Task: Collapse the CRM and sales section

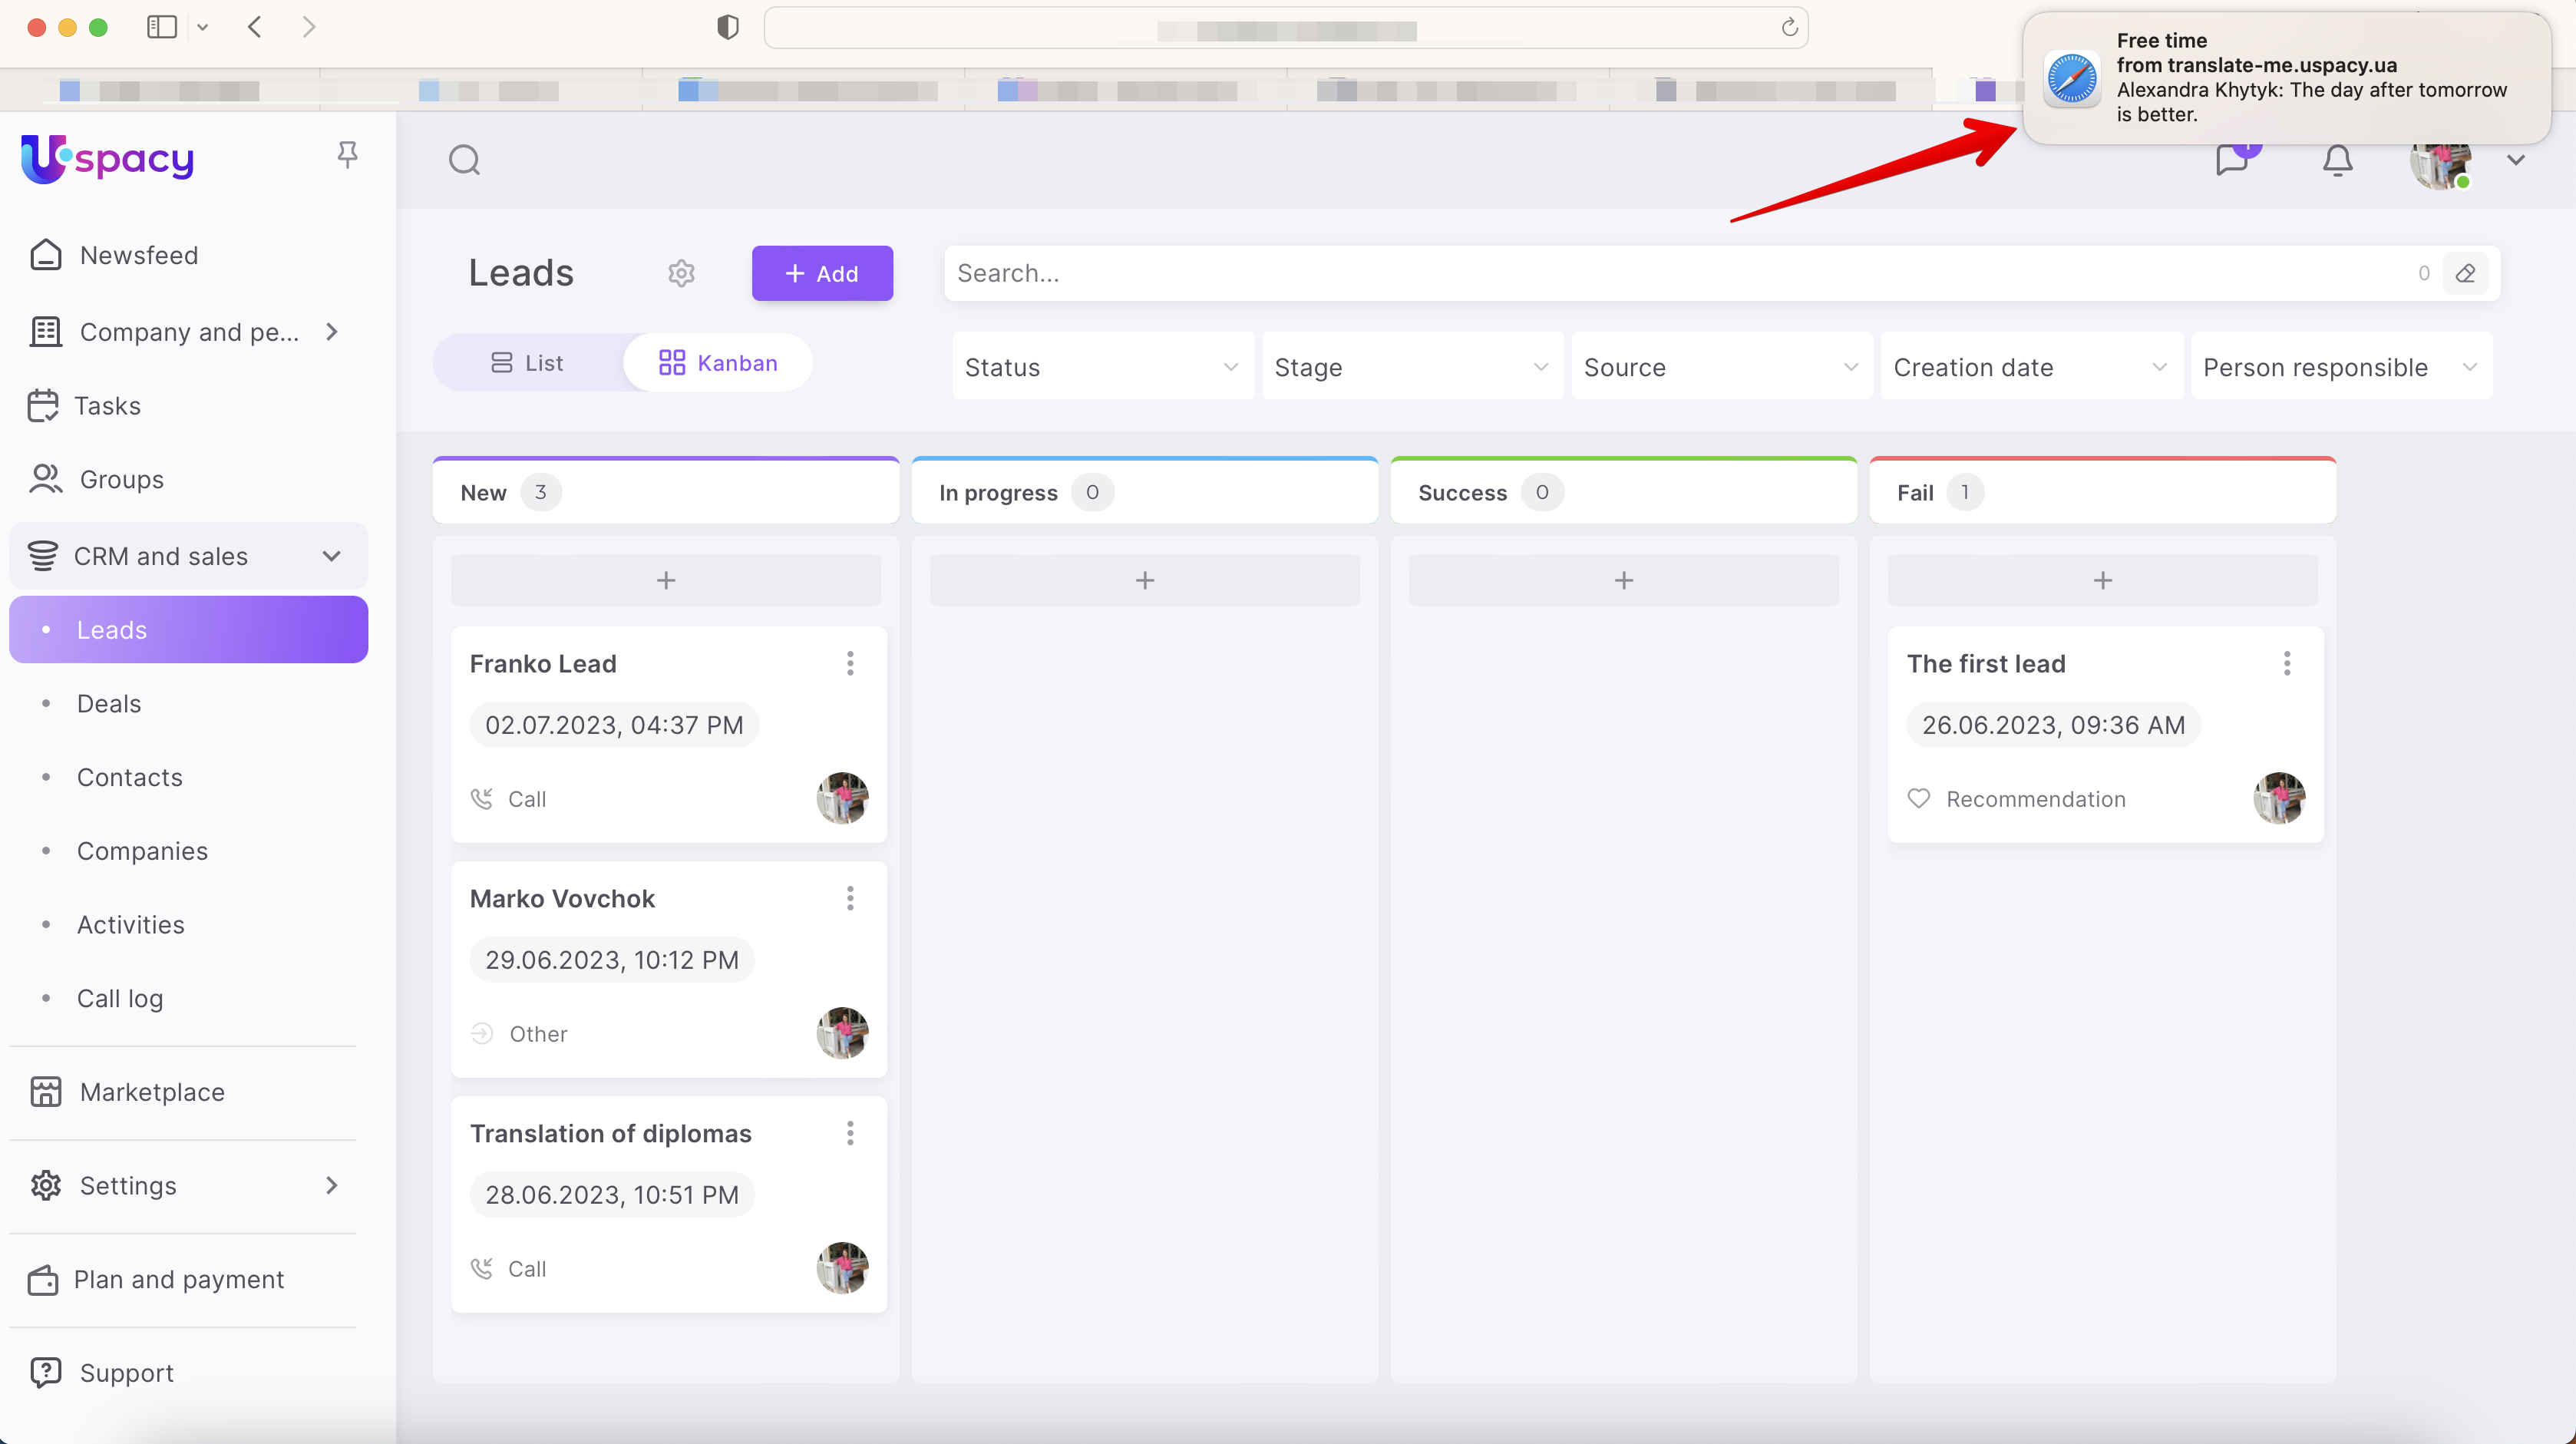Action: [331, 556]
